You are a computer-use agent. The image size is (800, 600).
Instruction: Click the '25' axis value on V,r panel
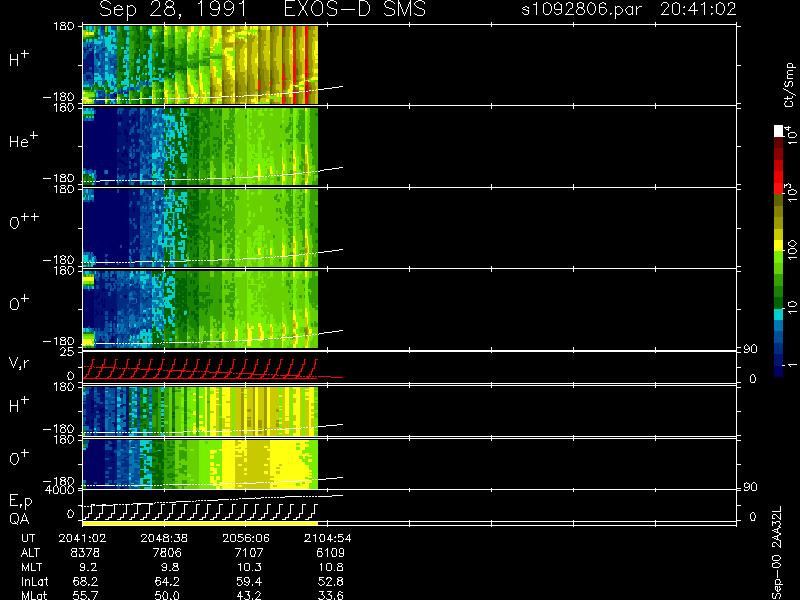point(67,352)
